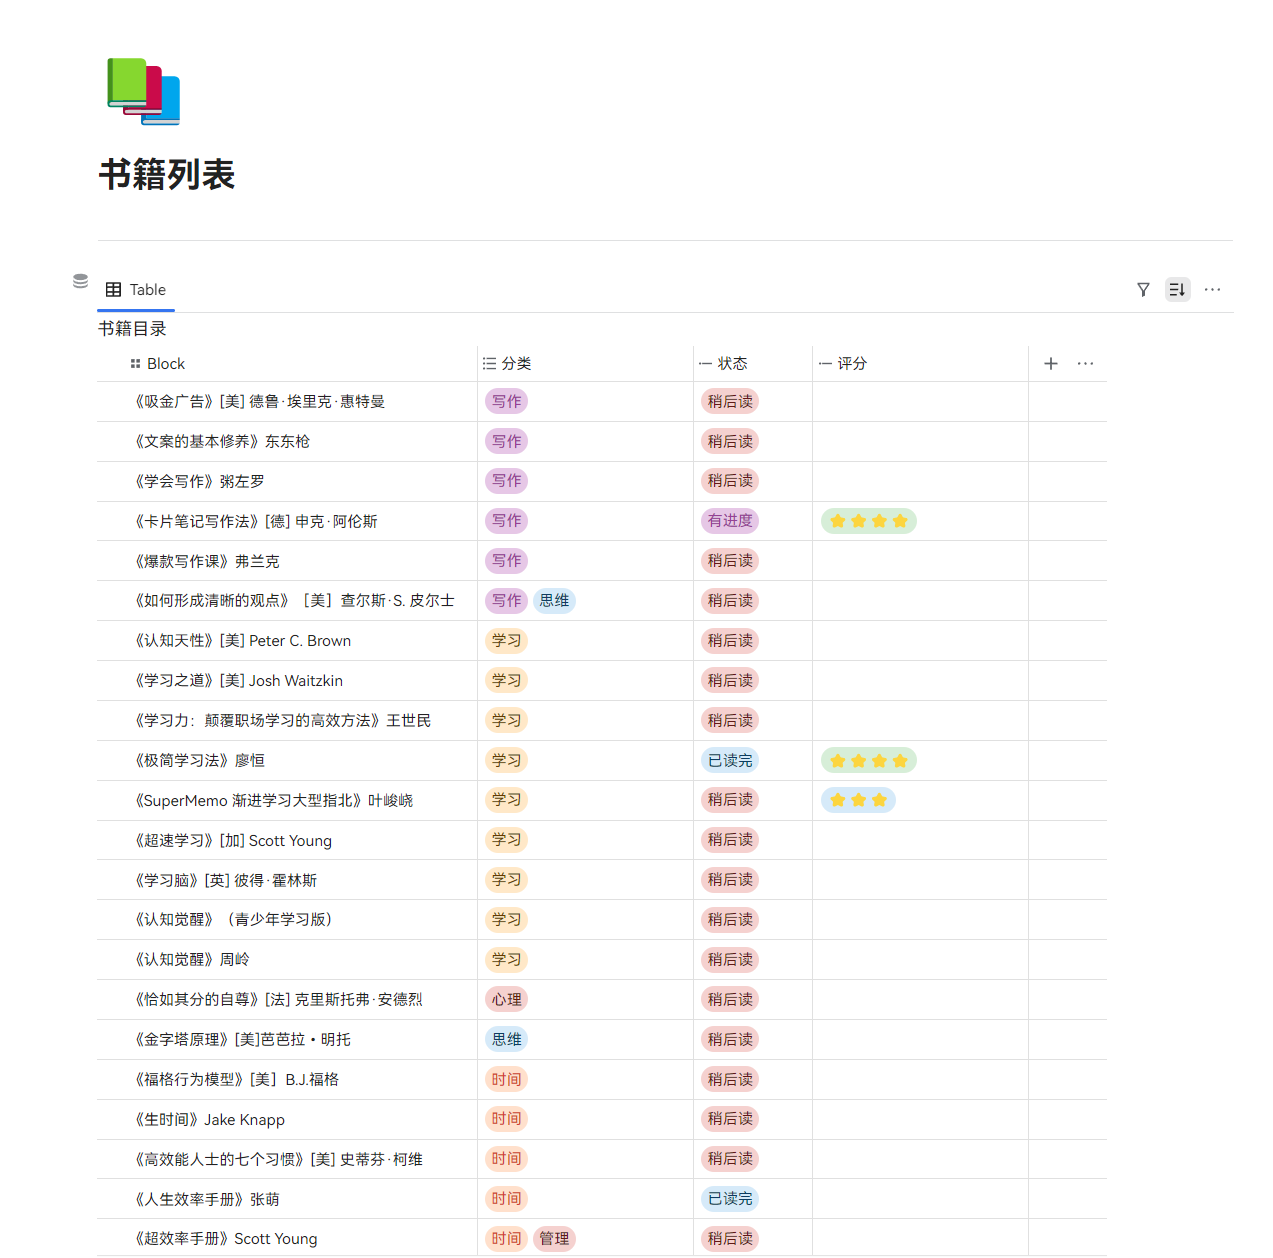This screenshot has width=1273, height=1258.
Task: Click 心理 tag in 《恰如其分的自尊》 row
Action: click(507, 1000)
